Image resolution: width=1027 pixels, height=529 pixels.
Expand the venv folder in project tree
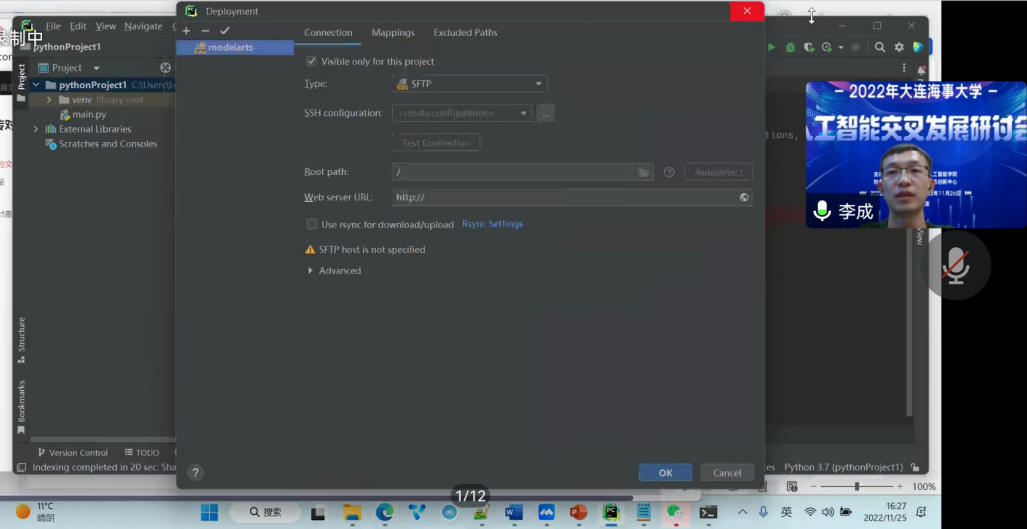point(48,100)
